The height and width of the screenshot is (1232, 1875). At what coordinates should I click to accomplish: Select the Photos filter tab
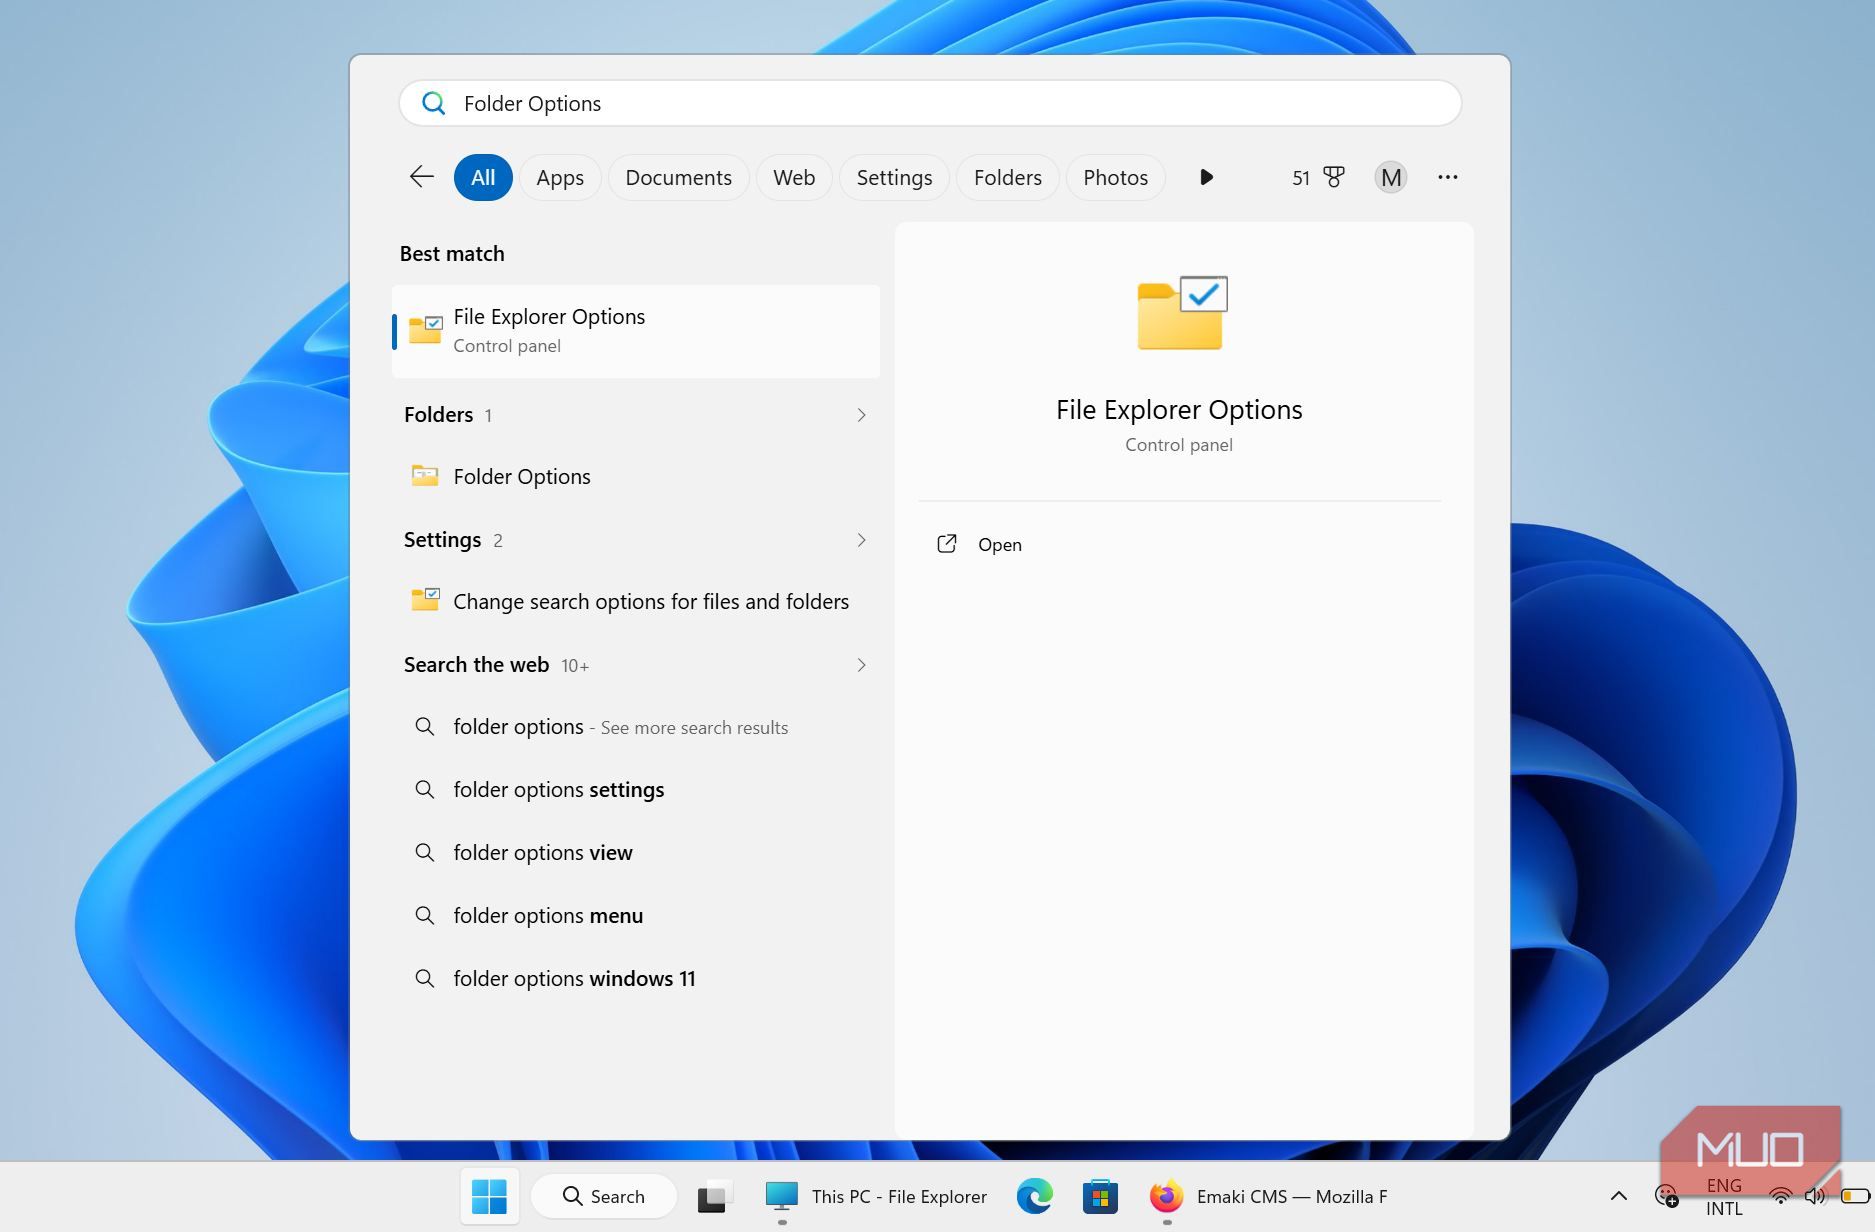click(x=1115, y=177)
